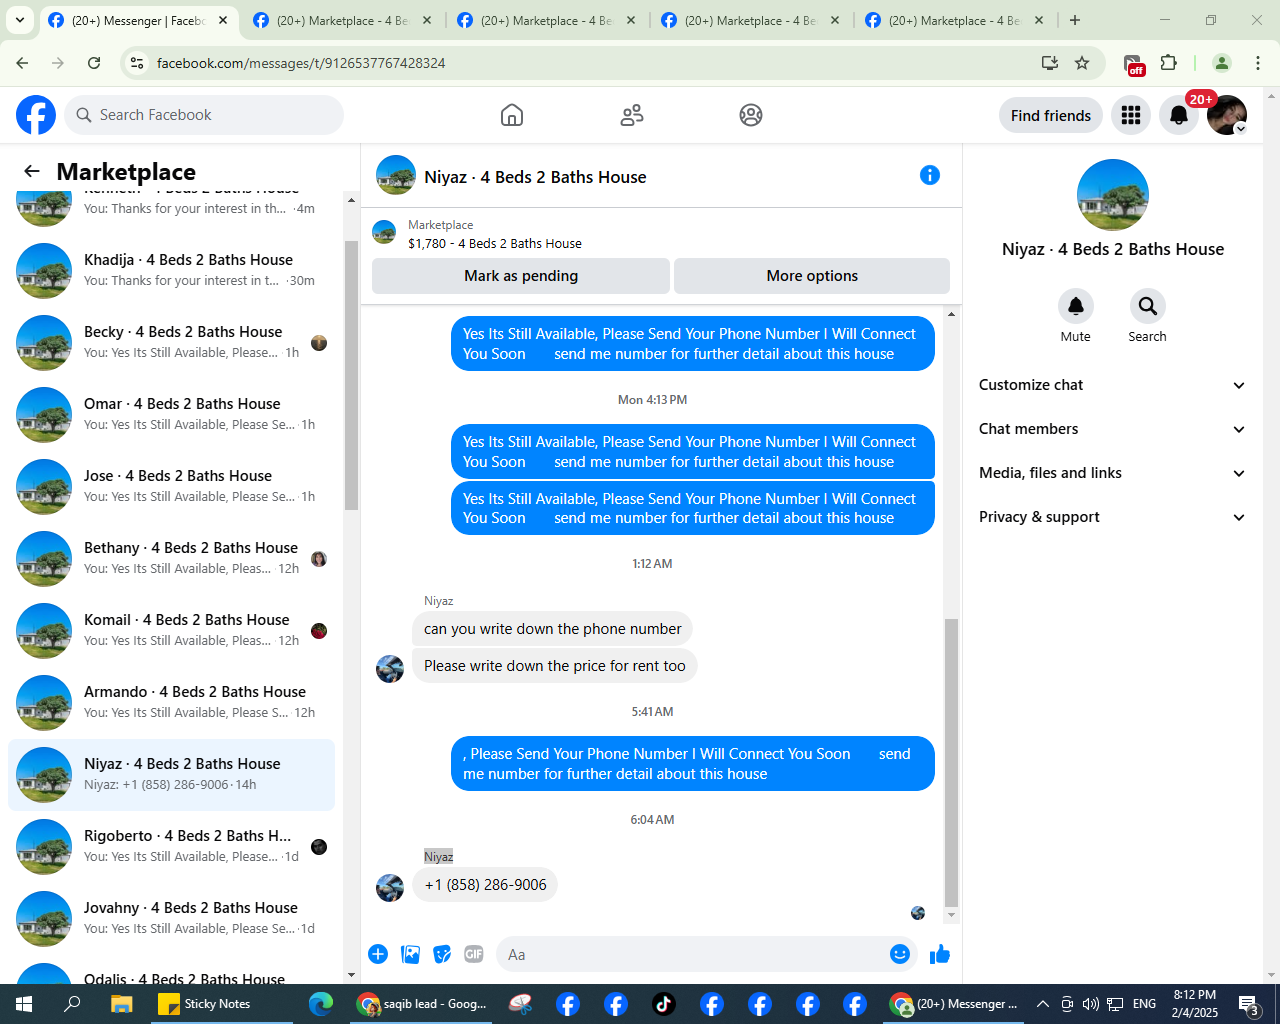The height and width of the screenshot is (1024, 1280).
Task: Expand the Chat members section
Action: pos(1112,429)
